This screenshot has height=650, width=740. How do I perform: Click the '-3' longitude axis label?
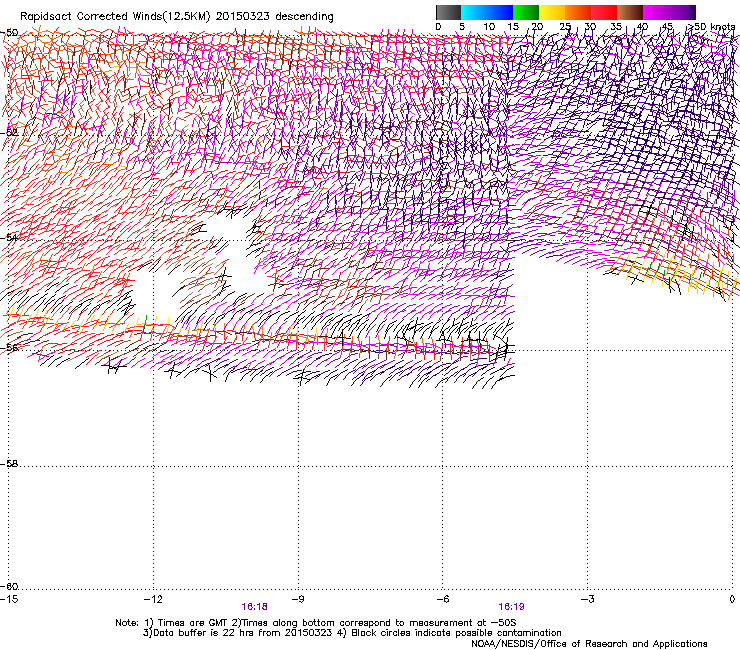[587, 599]
